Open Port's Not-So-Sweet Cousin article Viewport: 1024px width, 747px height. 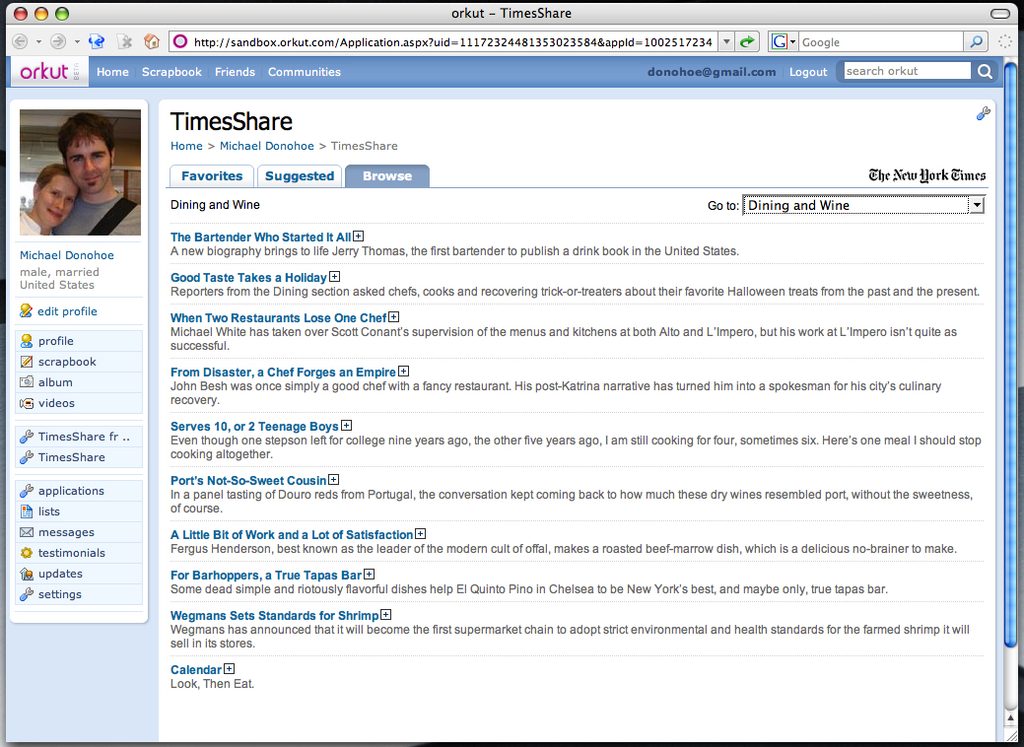248,481
